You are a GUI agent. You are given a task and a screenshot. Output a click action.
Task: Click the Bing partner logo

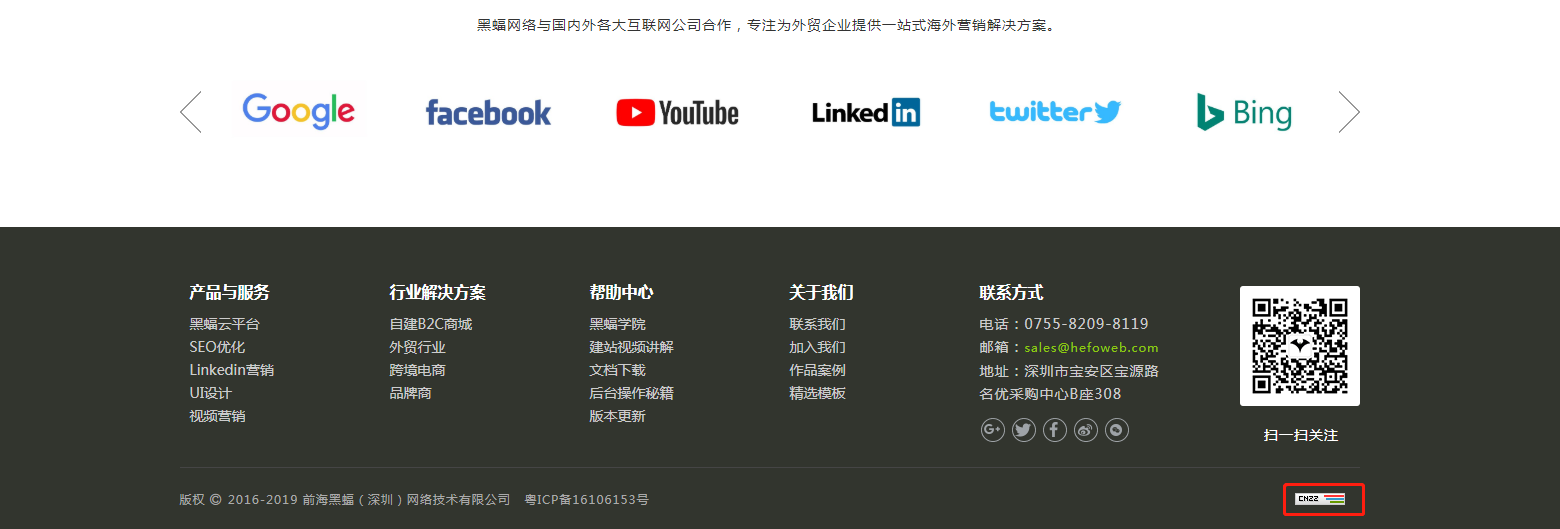click(x=1244, y=113)
